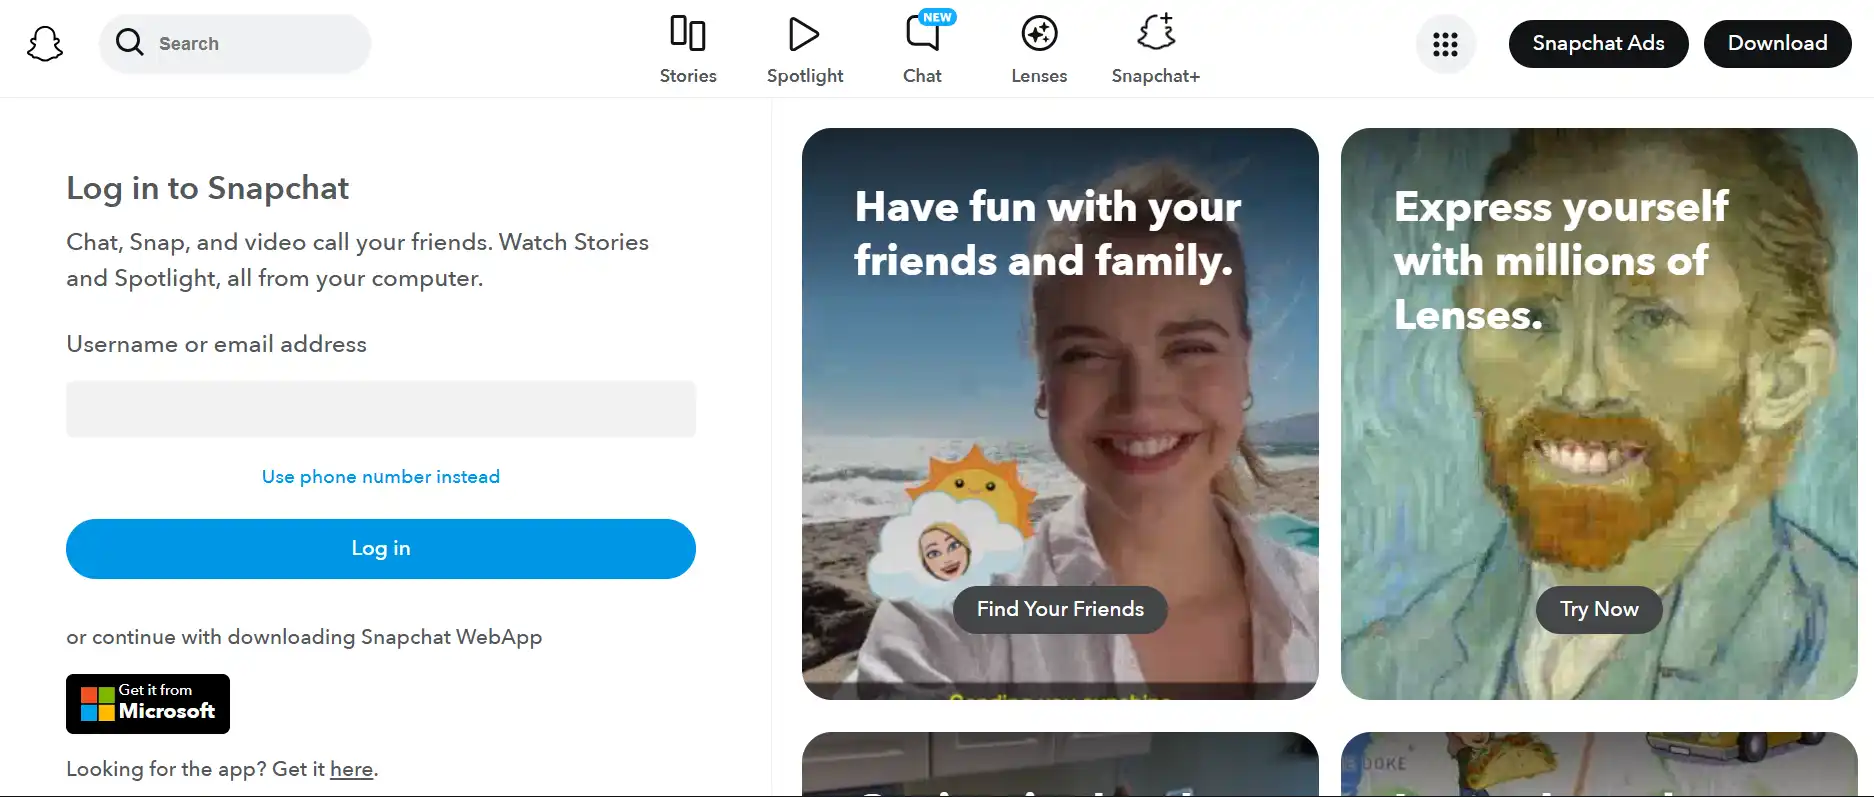Open the 'Have fun with your friends' card
Viewport: 1874px width, 797px height.
[x=1060, y=414]
